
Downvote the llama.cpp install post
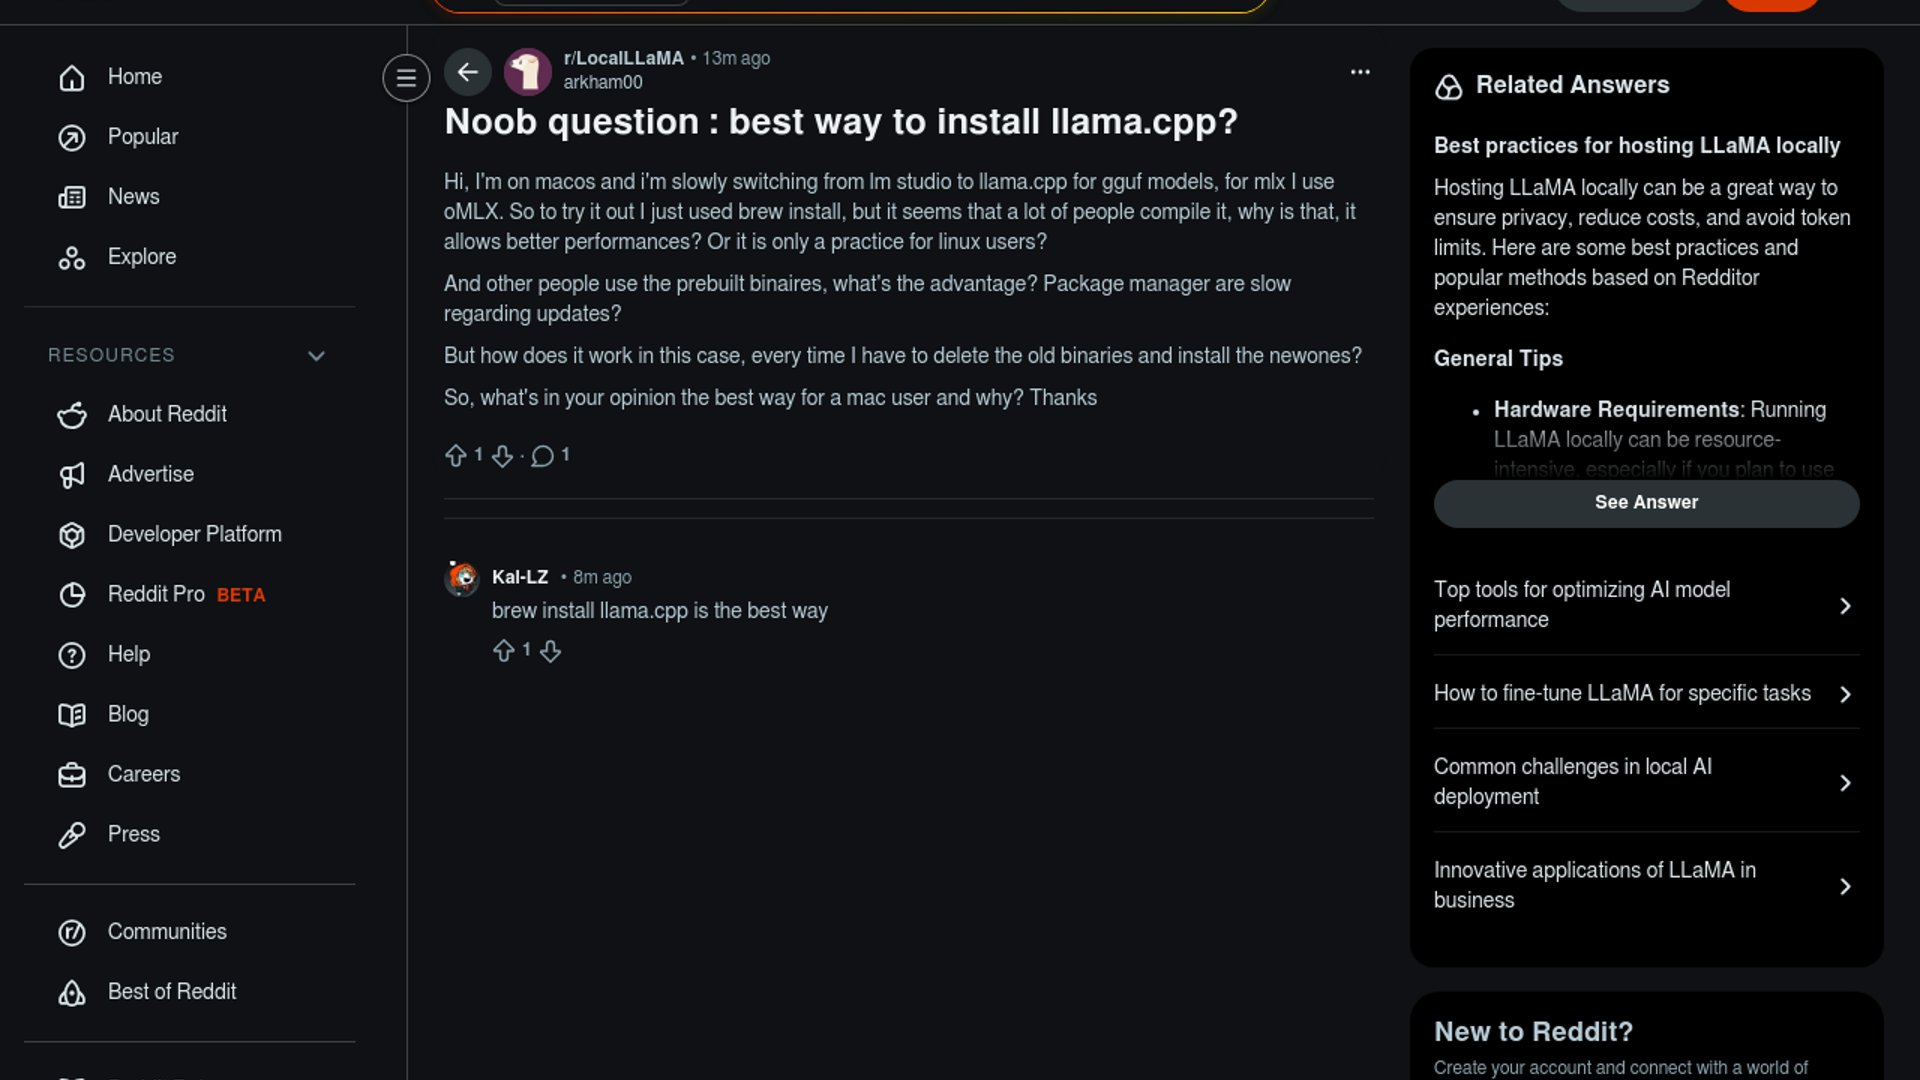click(502, 456)
